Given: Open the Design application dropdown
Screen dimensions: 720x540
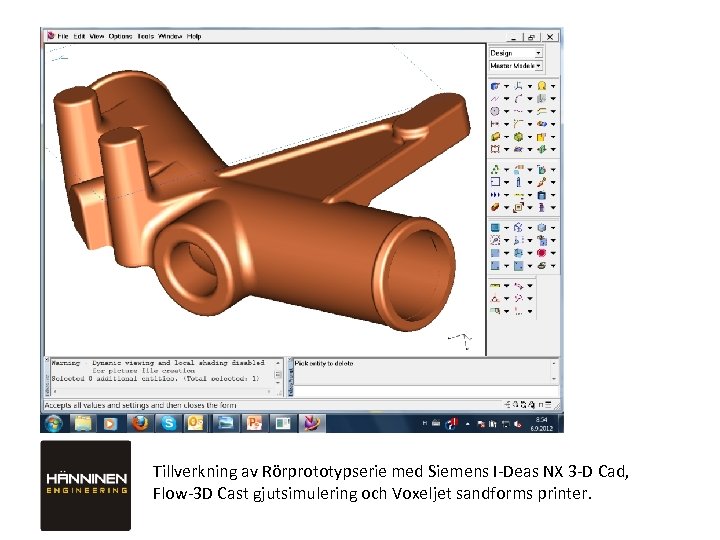Looking at the screenshot, I should point(516,53).
